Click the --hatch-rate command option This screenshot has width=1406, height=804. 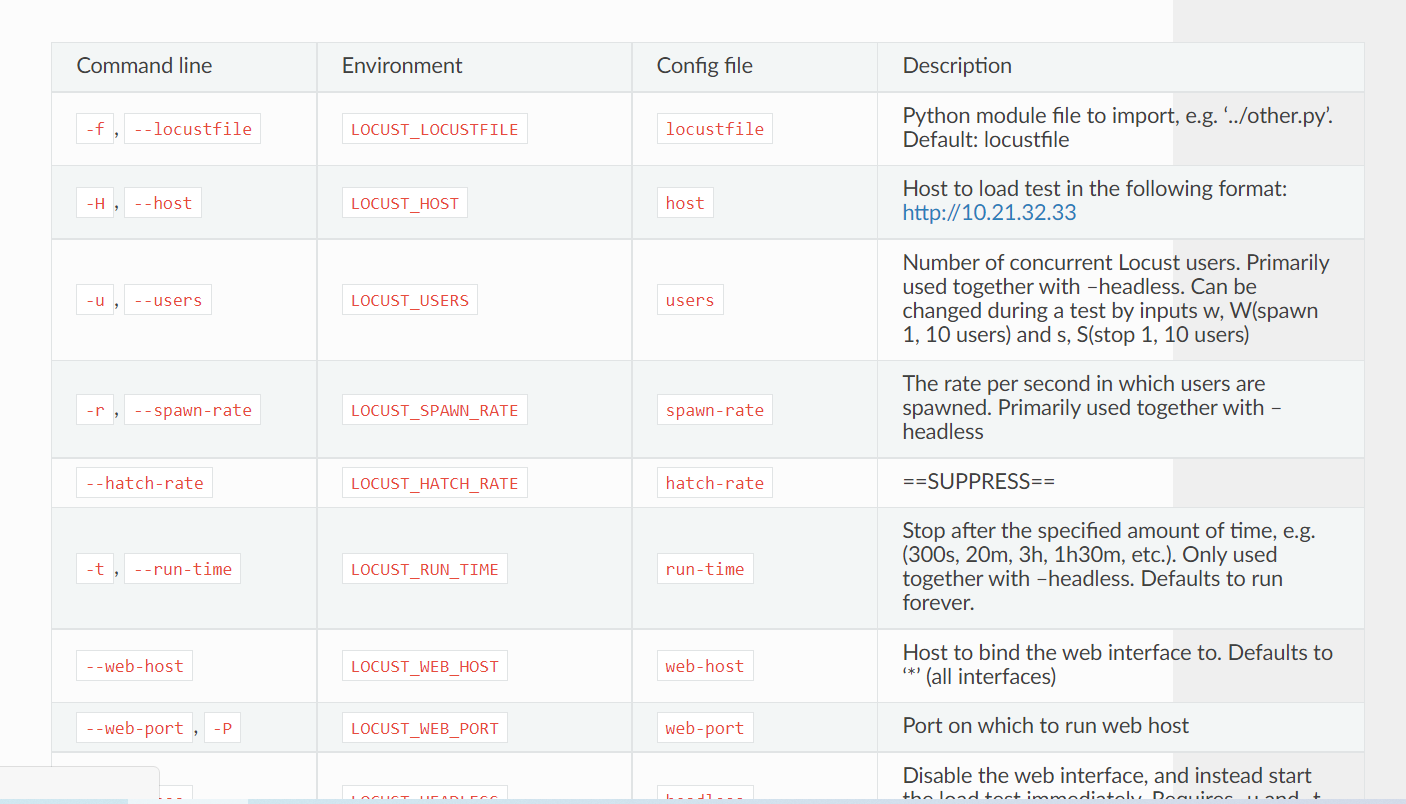[x=144, y=482]
